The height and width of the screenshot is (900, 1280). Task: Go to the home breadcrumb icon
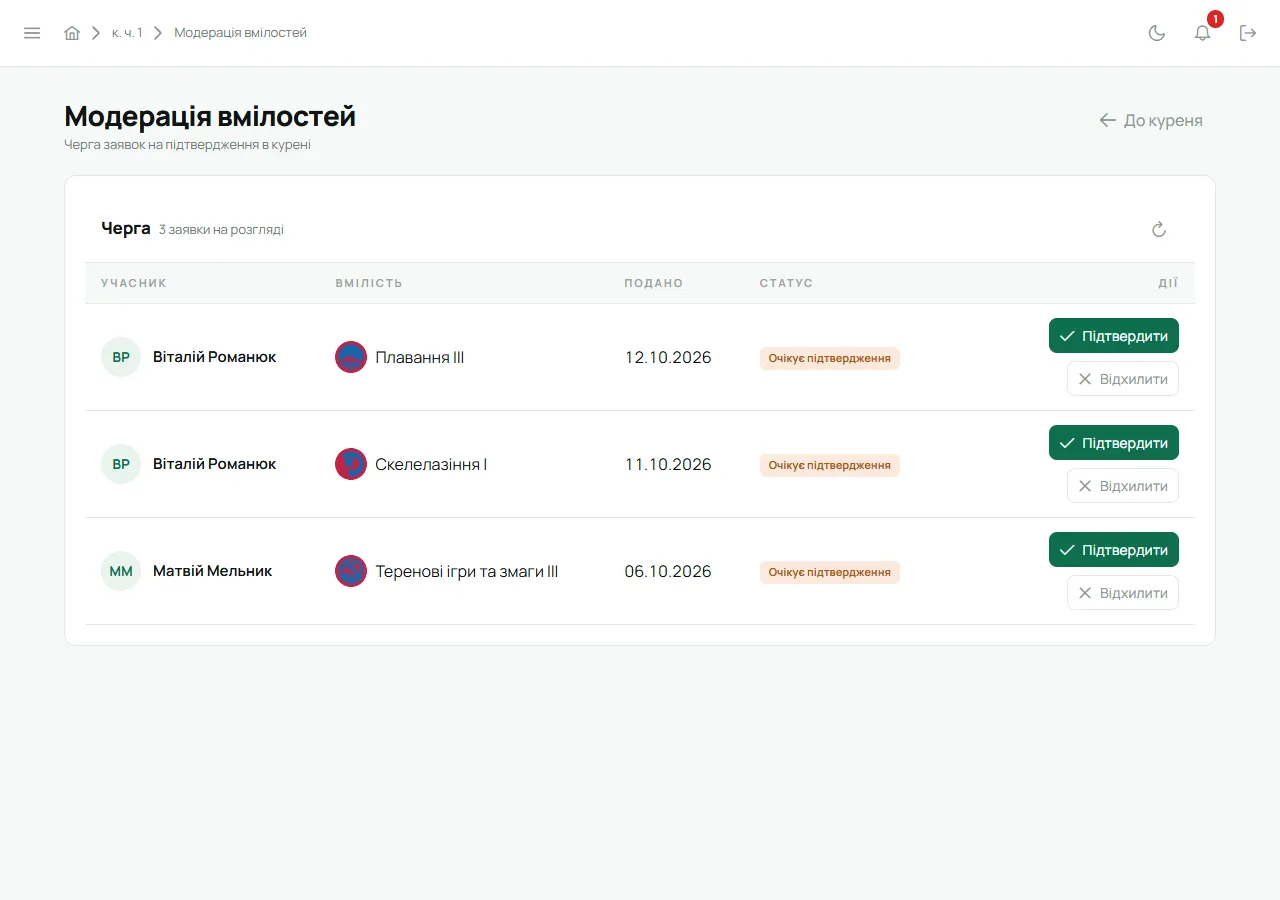click(x=72, y=33)
